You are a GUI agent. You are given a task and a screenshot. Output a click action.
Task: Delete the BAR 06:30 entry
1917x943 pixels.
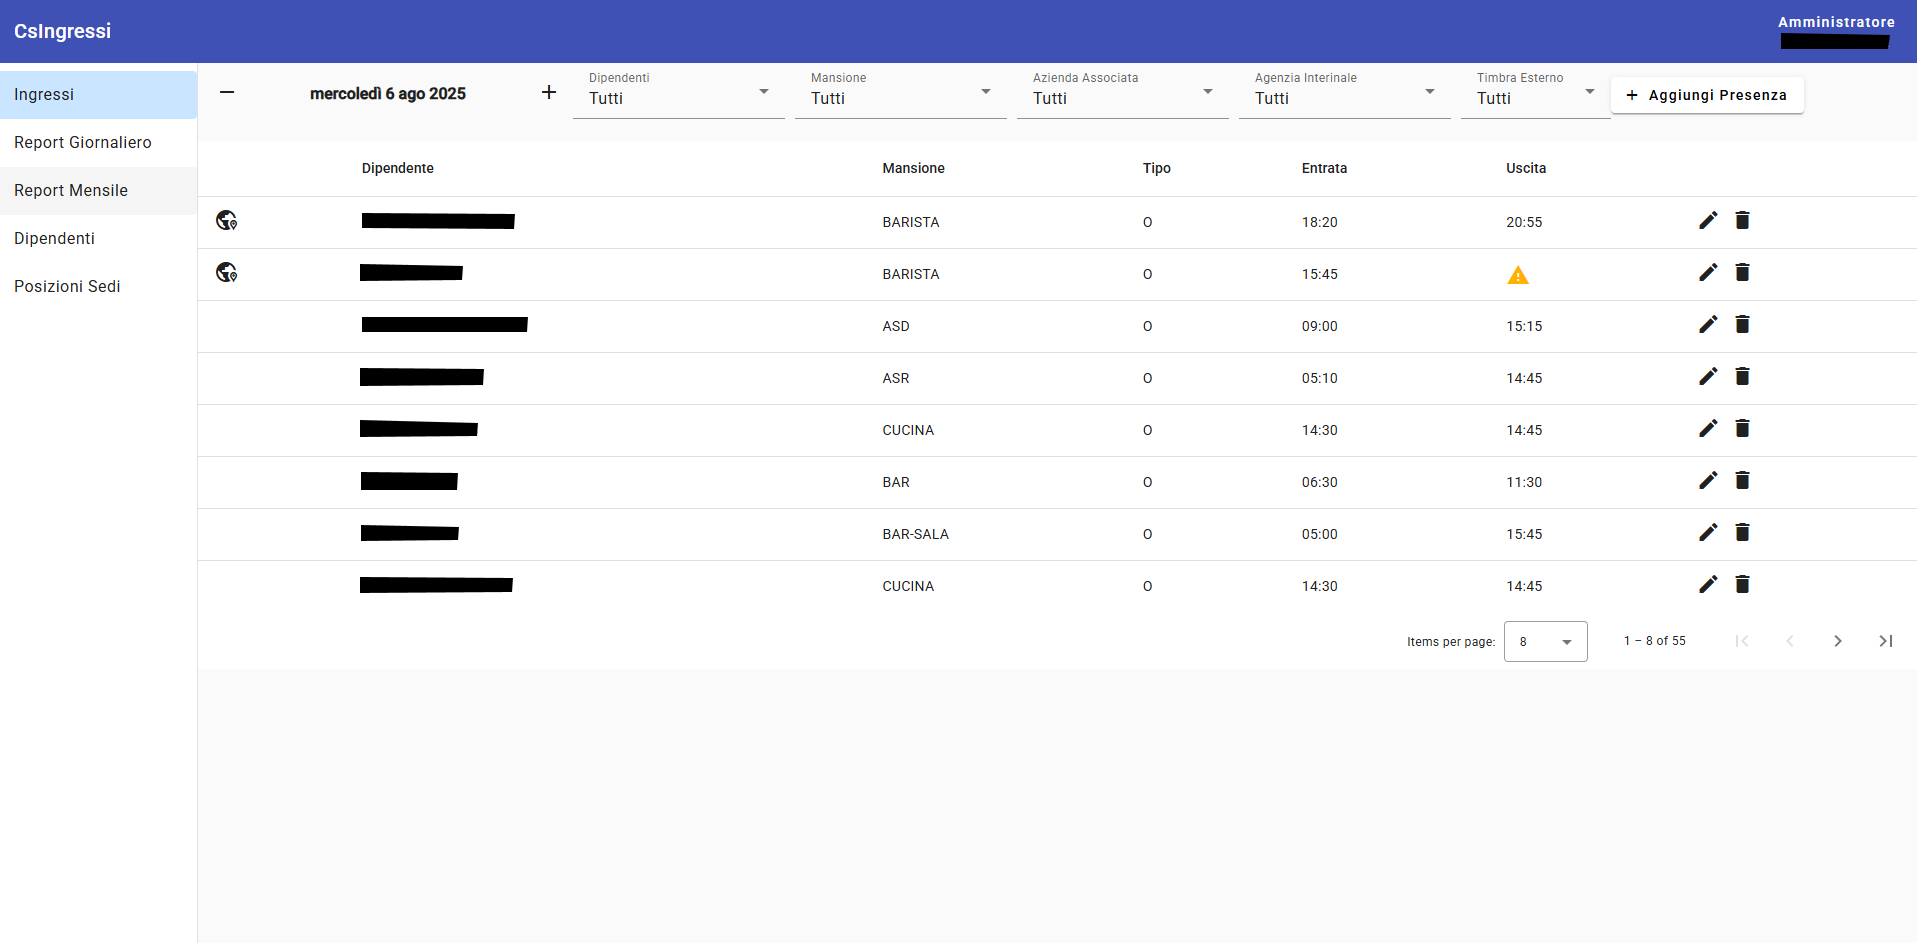(x=1742, y=480)
